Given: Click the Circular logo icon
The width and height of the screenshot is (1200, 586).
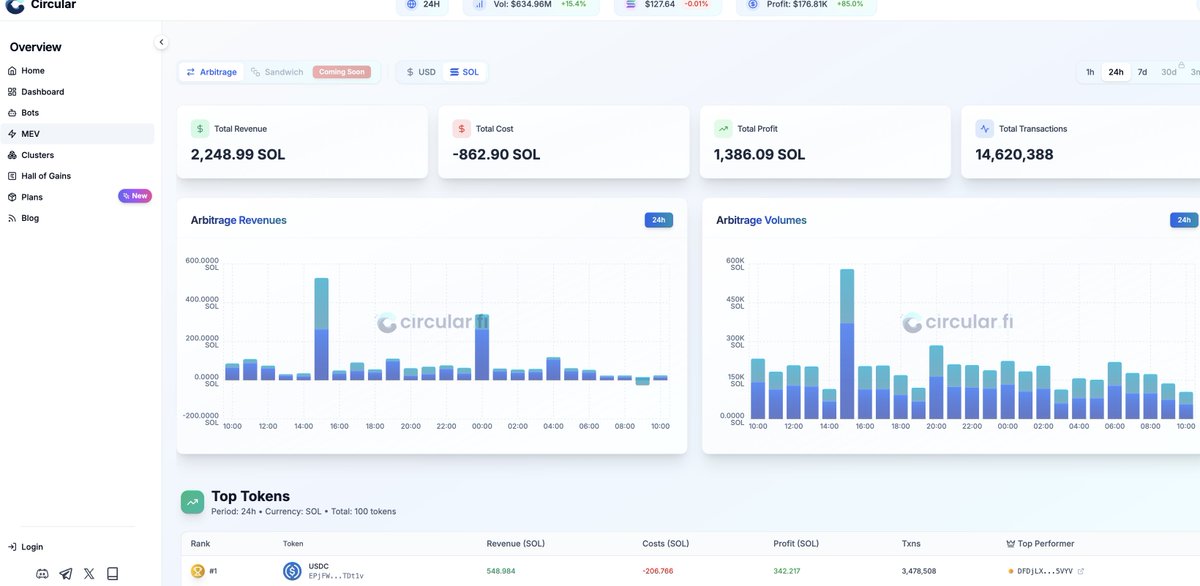Looking at the screenshot, I should click(x=15, y=6).
